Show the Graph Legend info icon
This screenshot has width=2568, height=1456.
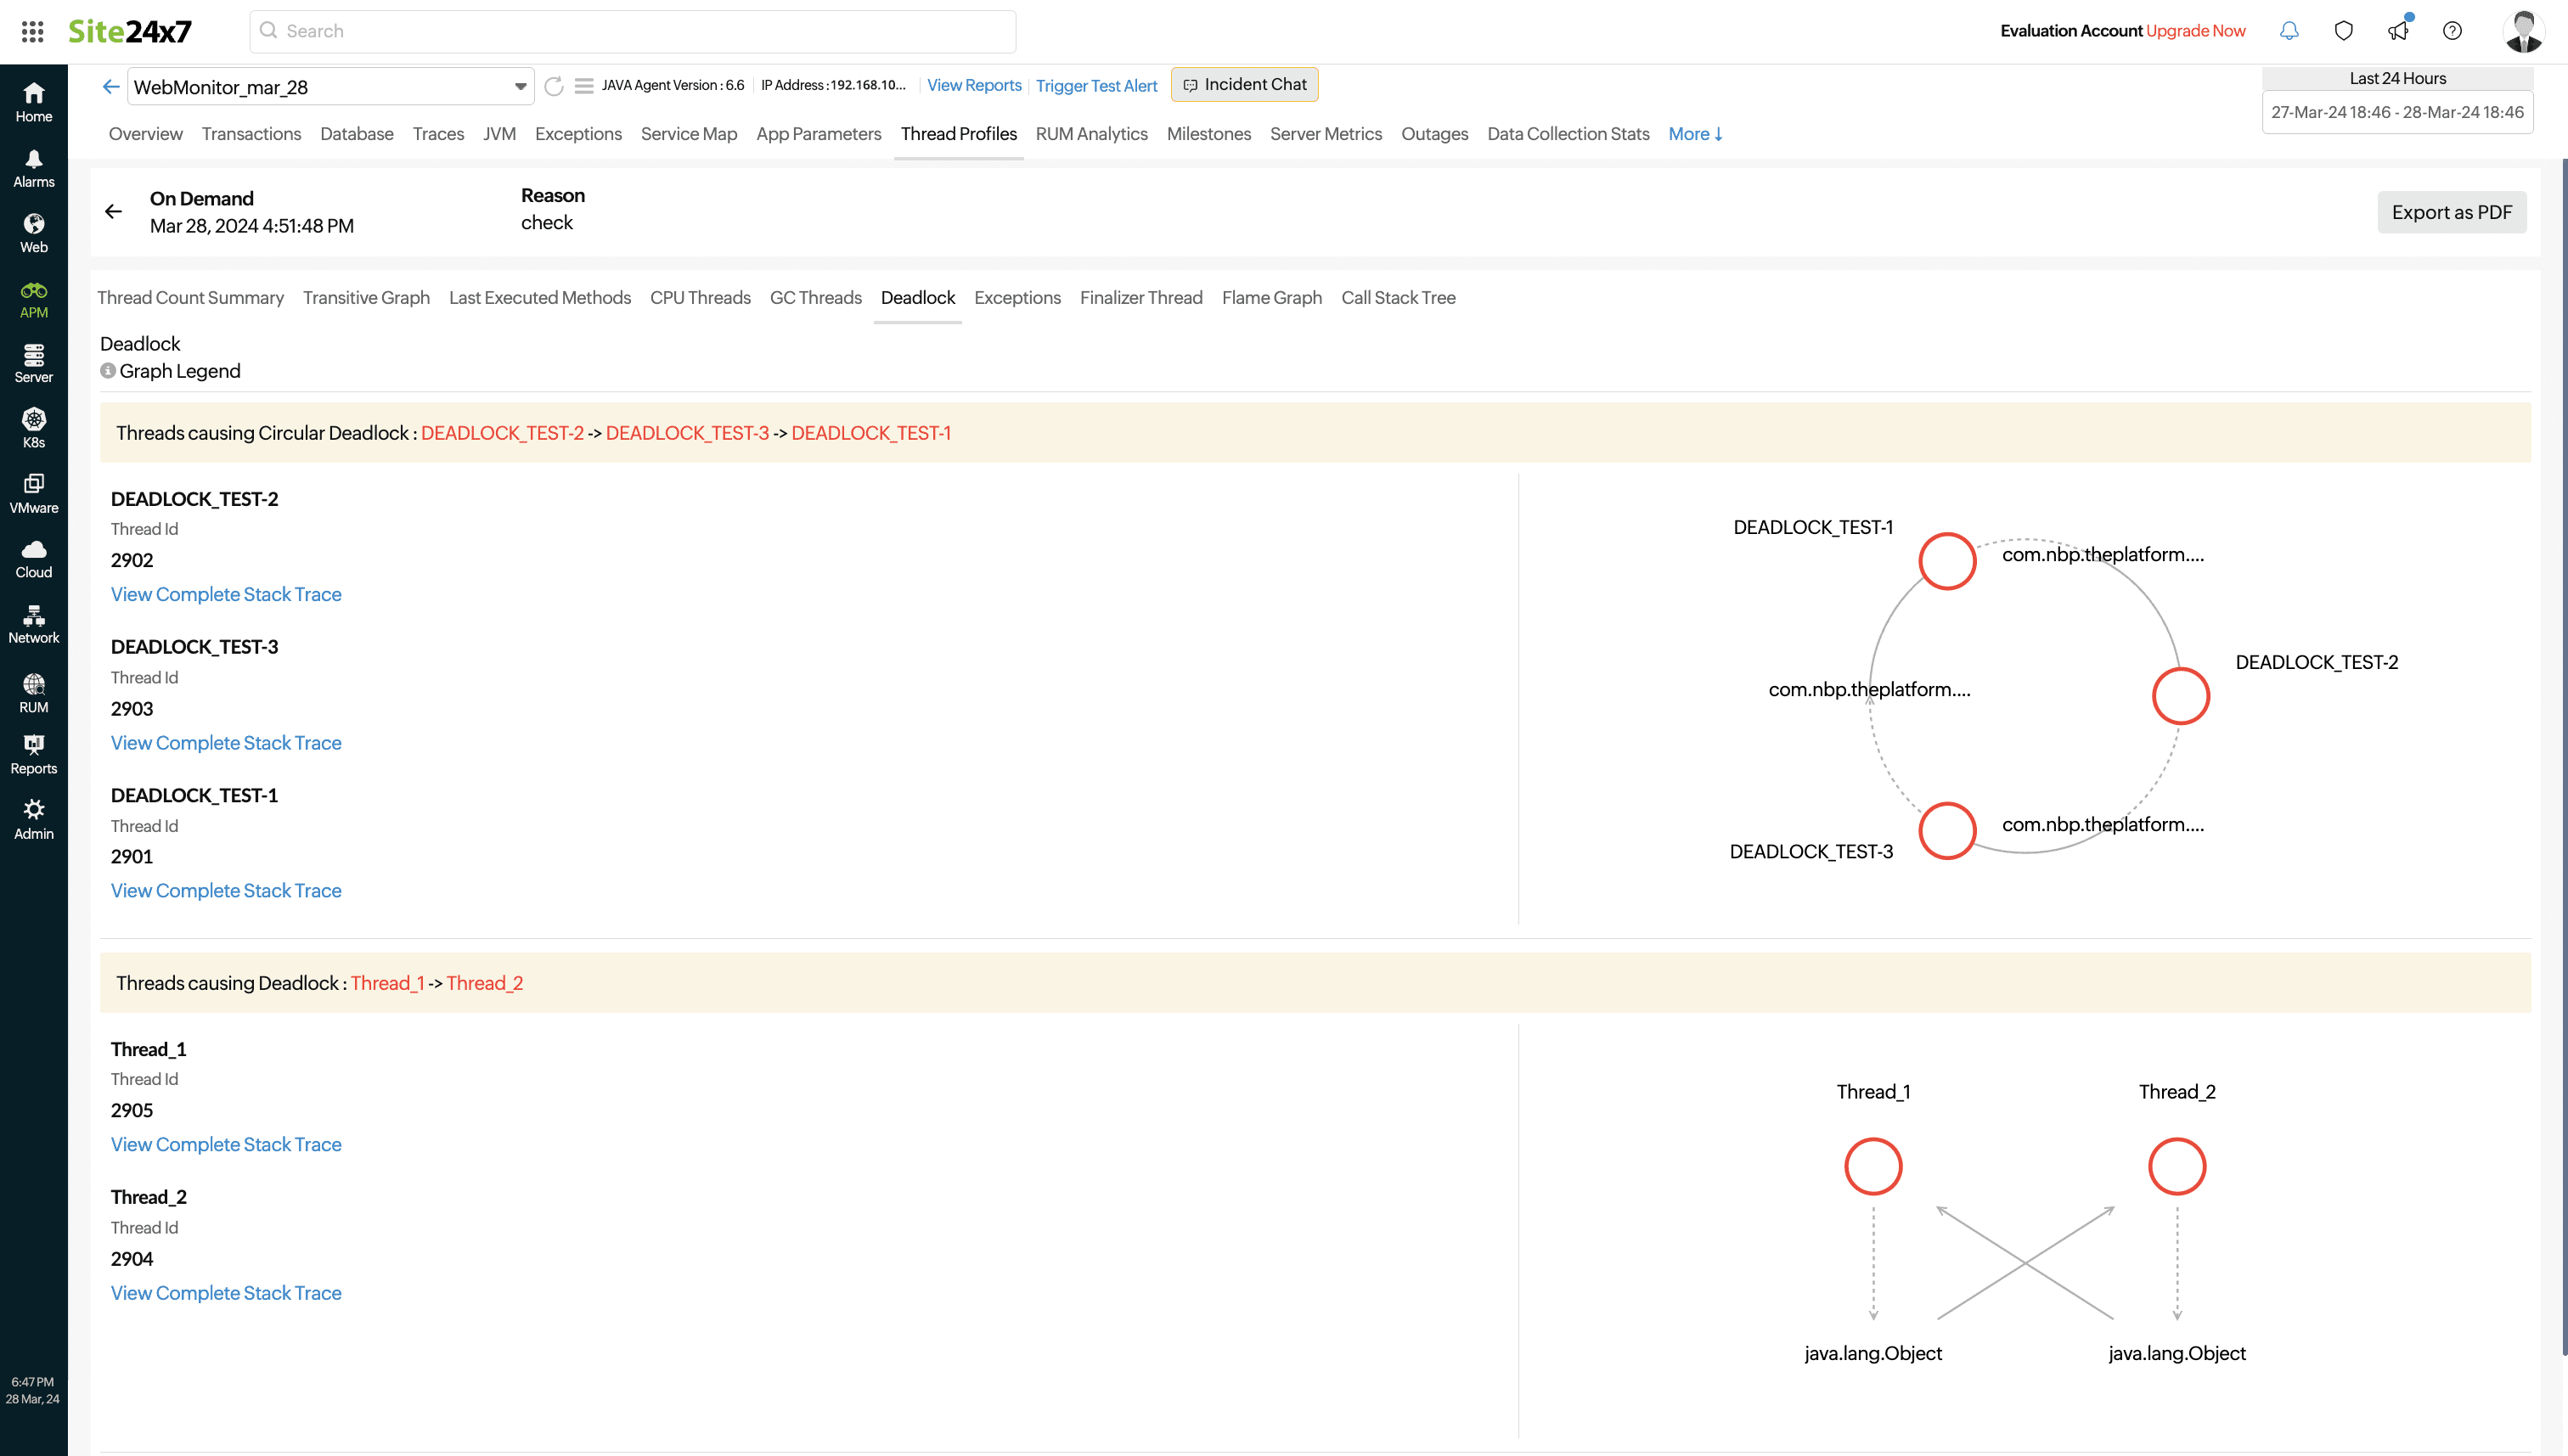[x=108, y=371]
